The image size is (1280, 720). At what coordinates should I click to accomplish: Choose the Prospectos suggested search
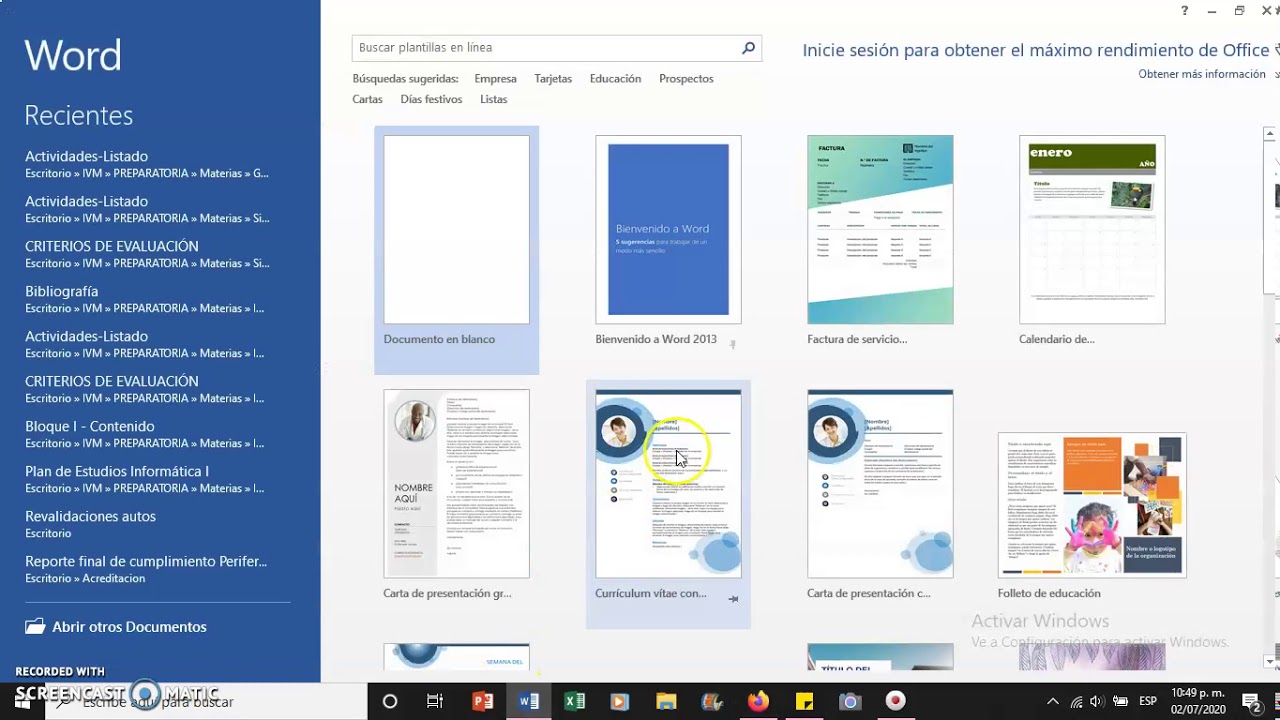pos(686,79)
